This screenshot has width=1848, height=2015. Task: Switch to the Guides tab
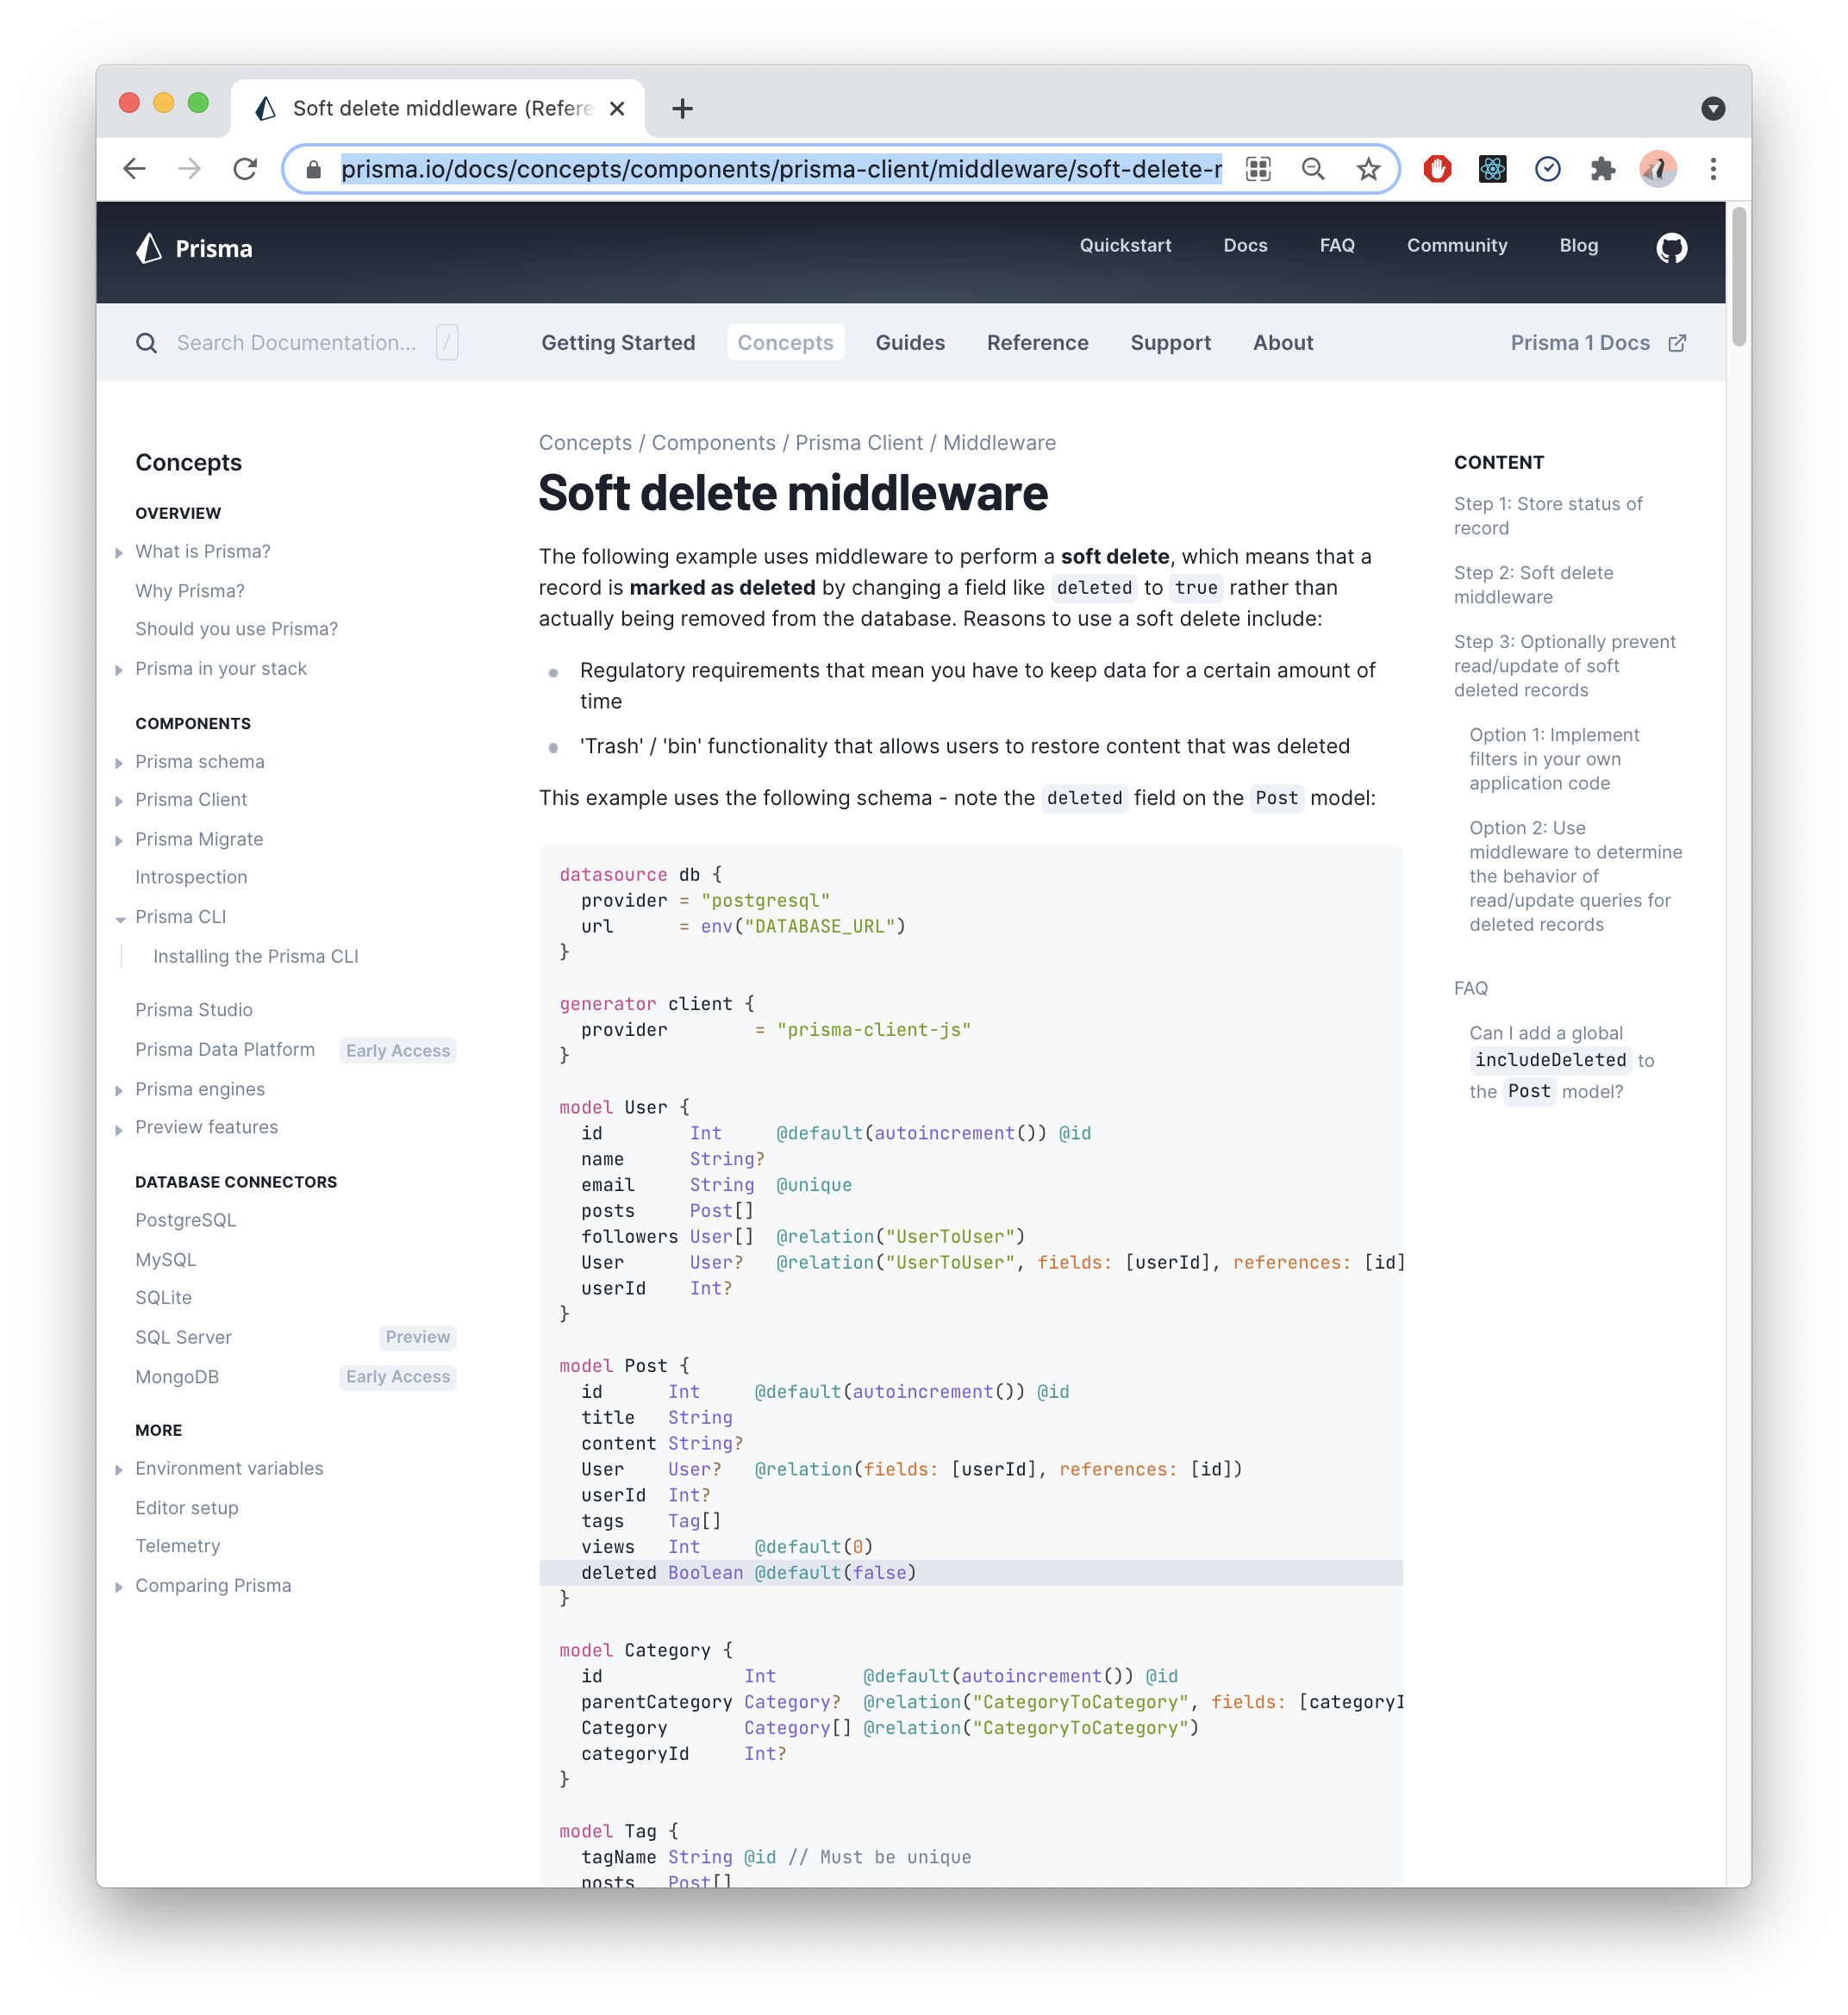[x=909, y=342]
